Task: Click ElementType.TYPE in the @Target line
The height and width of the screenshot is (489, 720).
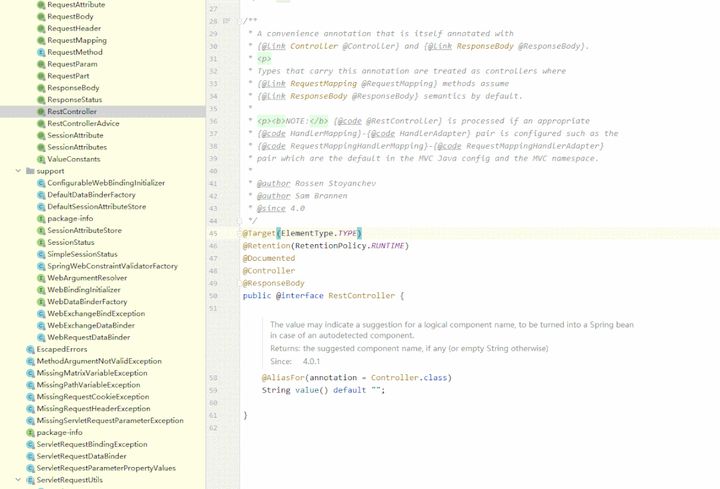Action: click(319, 233)
